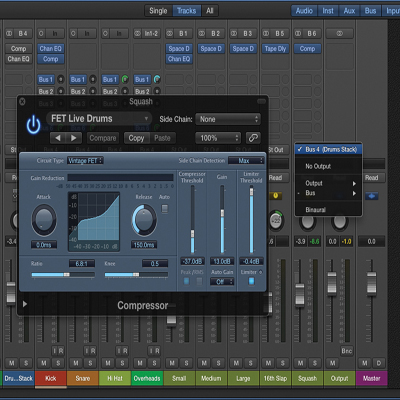Open Read automation mode on Master channel
400x400 pixels.
371,178
